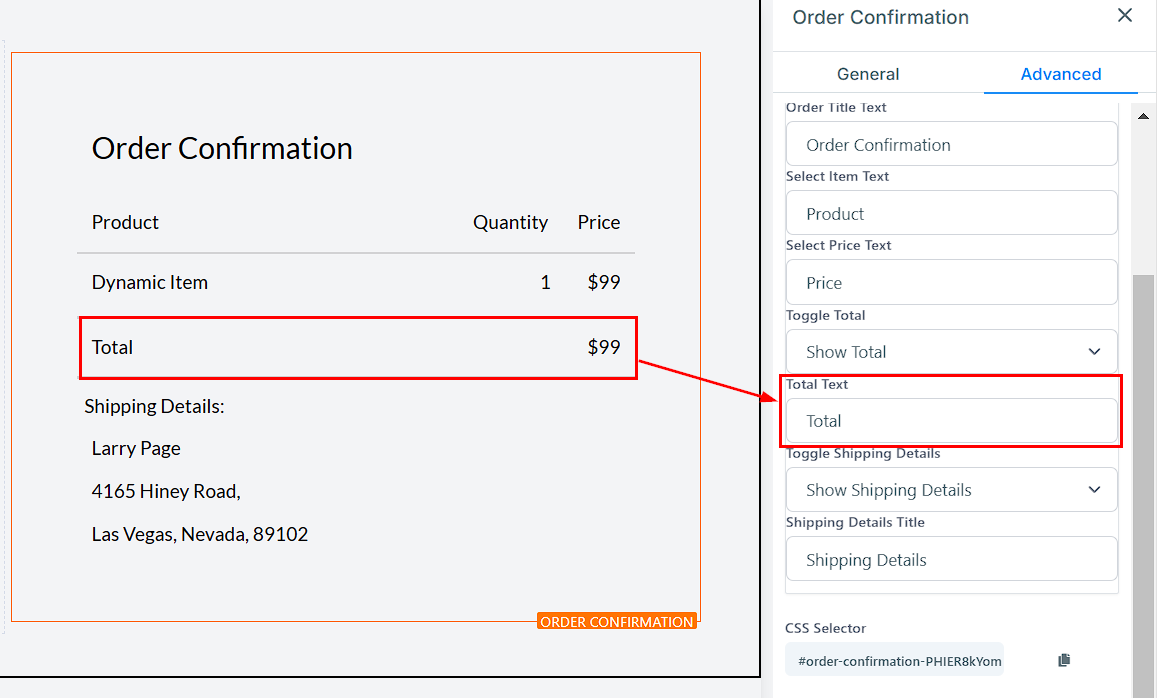Click the Order Confirmation heading in preview
1157x698 pixels.
(222, 148)
